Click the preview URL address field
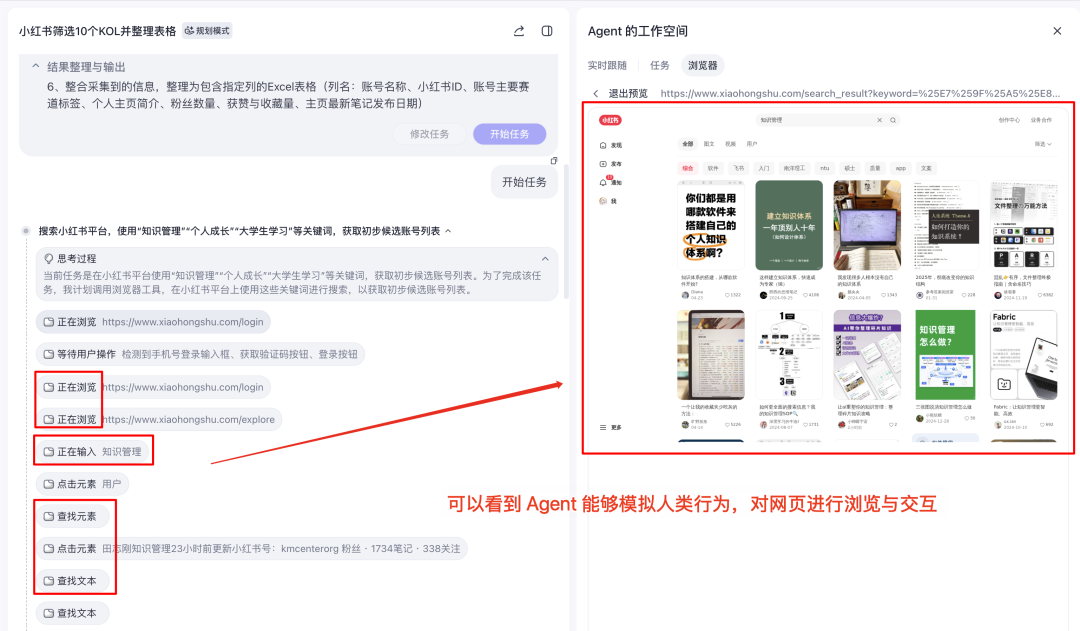This screenshot has width=1080, height=631. [860, 94]
